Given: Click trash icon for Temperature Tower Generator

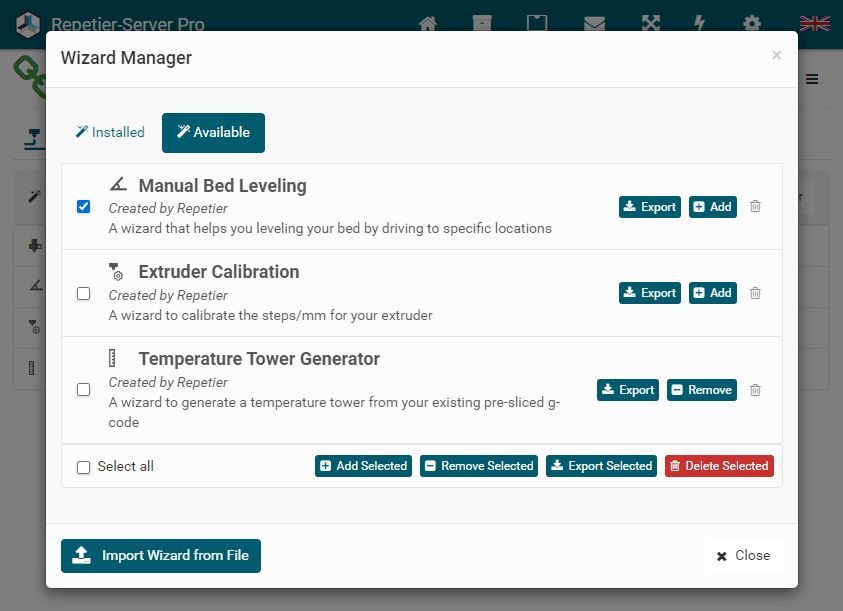Looking at the screenshot, I should (x=755, y=390).
